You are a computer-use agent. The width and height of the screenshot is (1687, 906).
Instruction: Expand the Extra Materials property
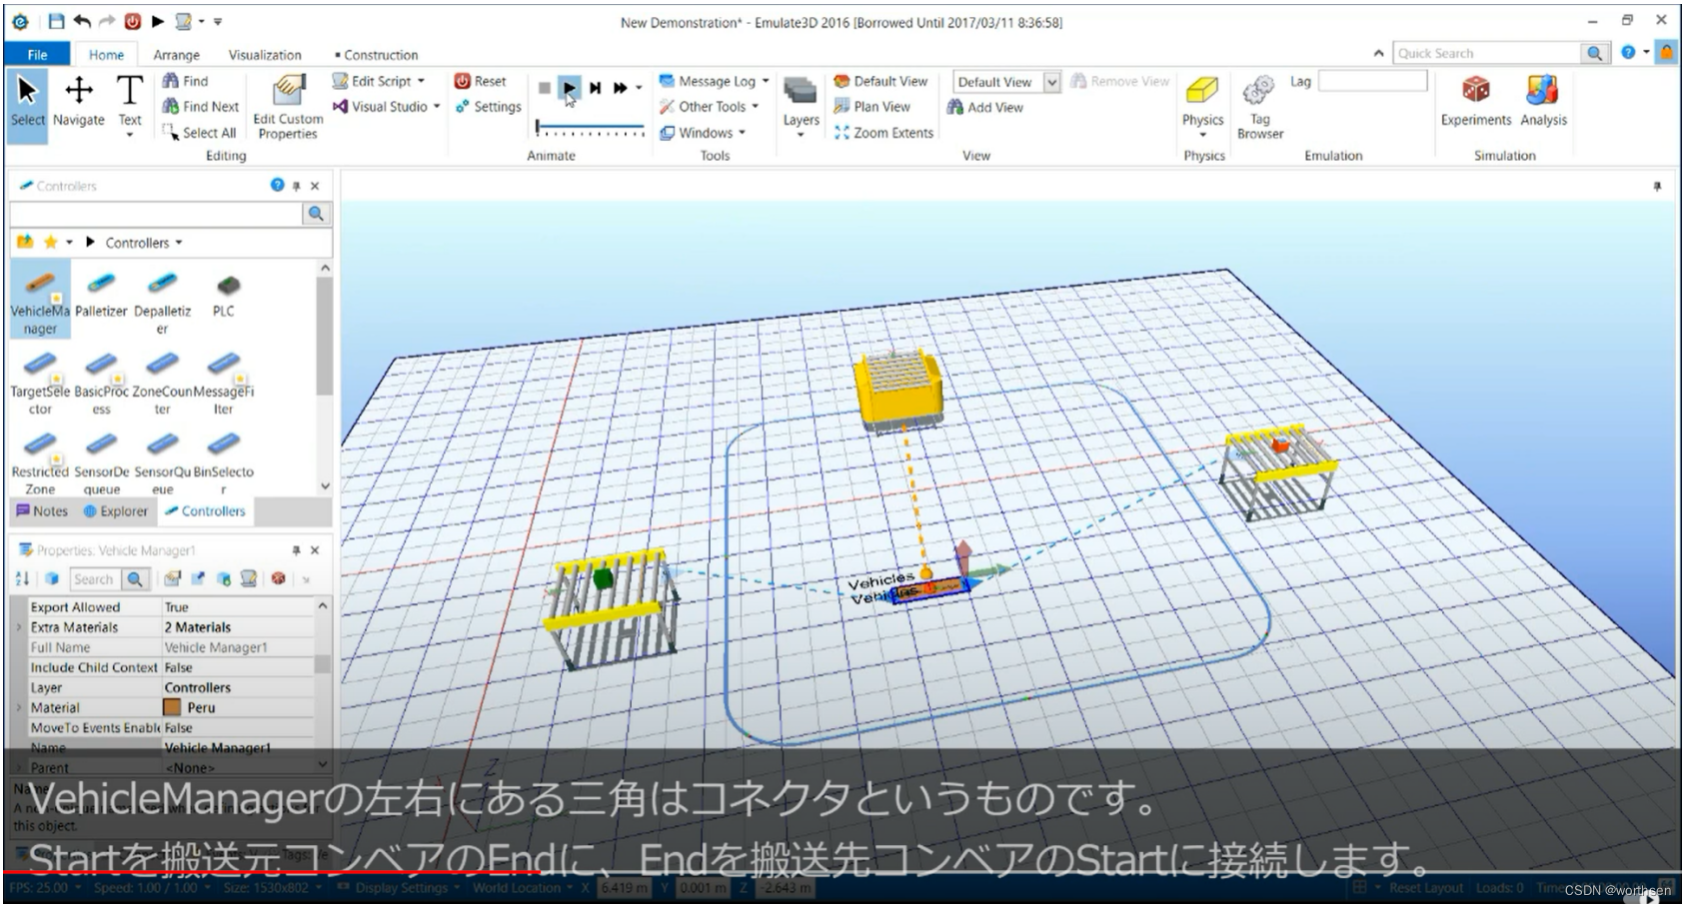click(x=19, y=627)
